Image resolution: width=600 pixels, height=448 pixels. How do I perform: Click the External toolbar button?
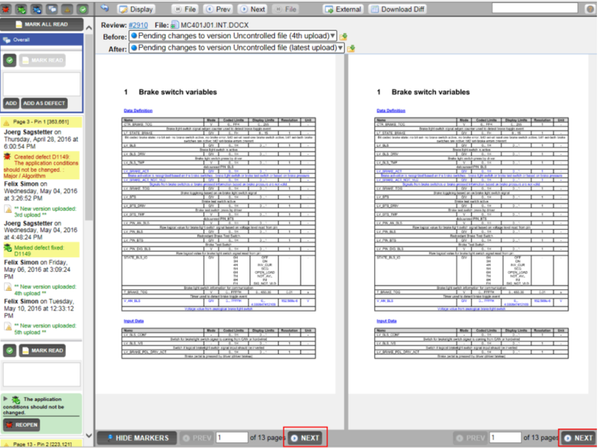[343, 7]
